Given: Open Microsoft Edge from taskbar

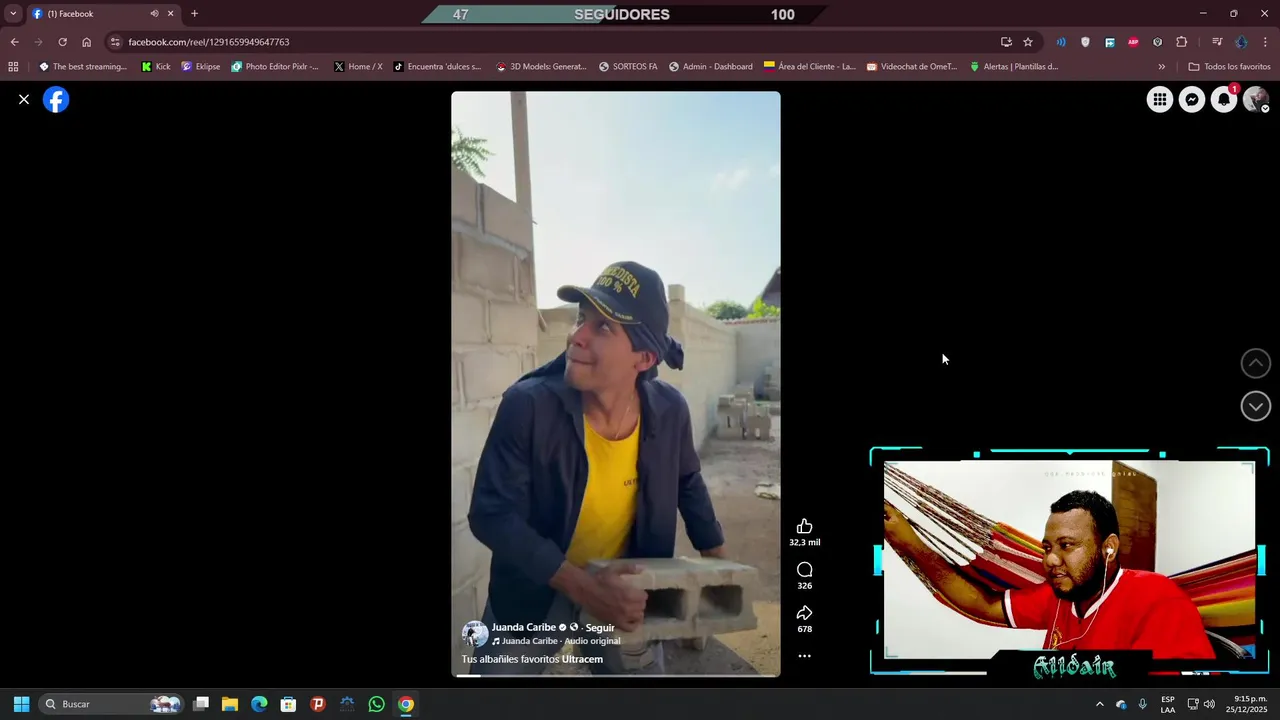Looking at the screenshot, I should 259,704.
